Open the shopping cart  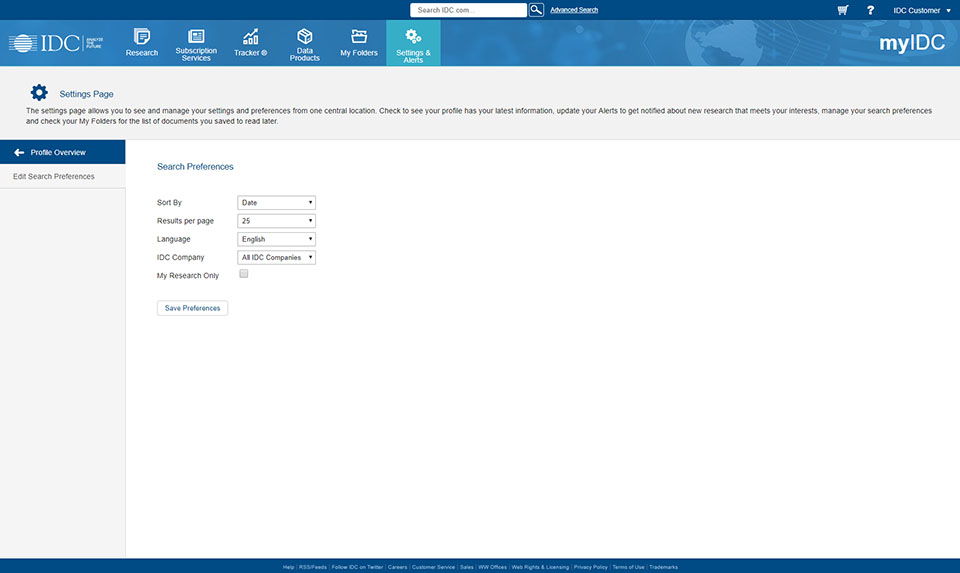[843, 10]
